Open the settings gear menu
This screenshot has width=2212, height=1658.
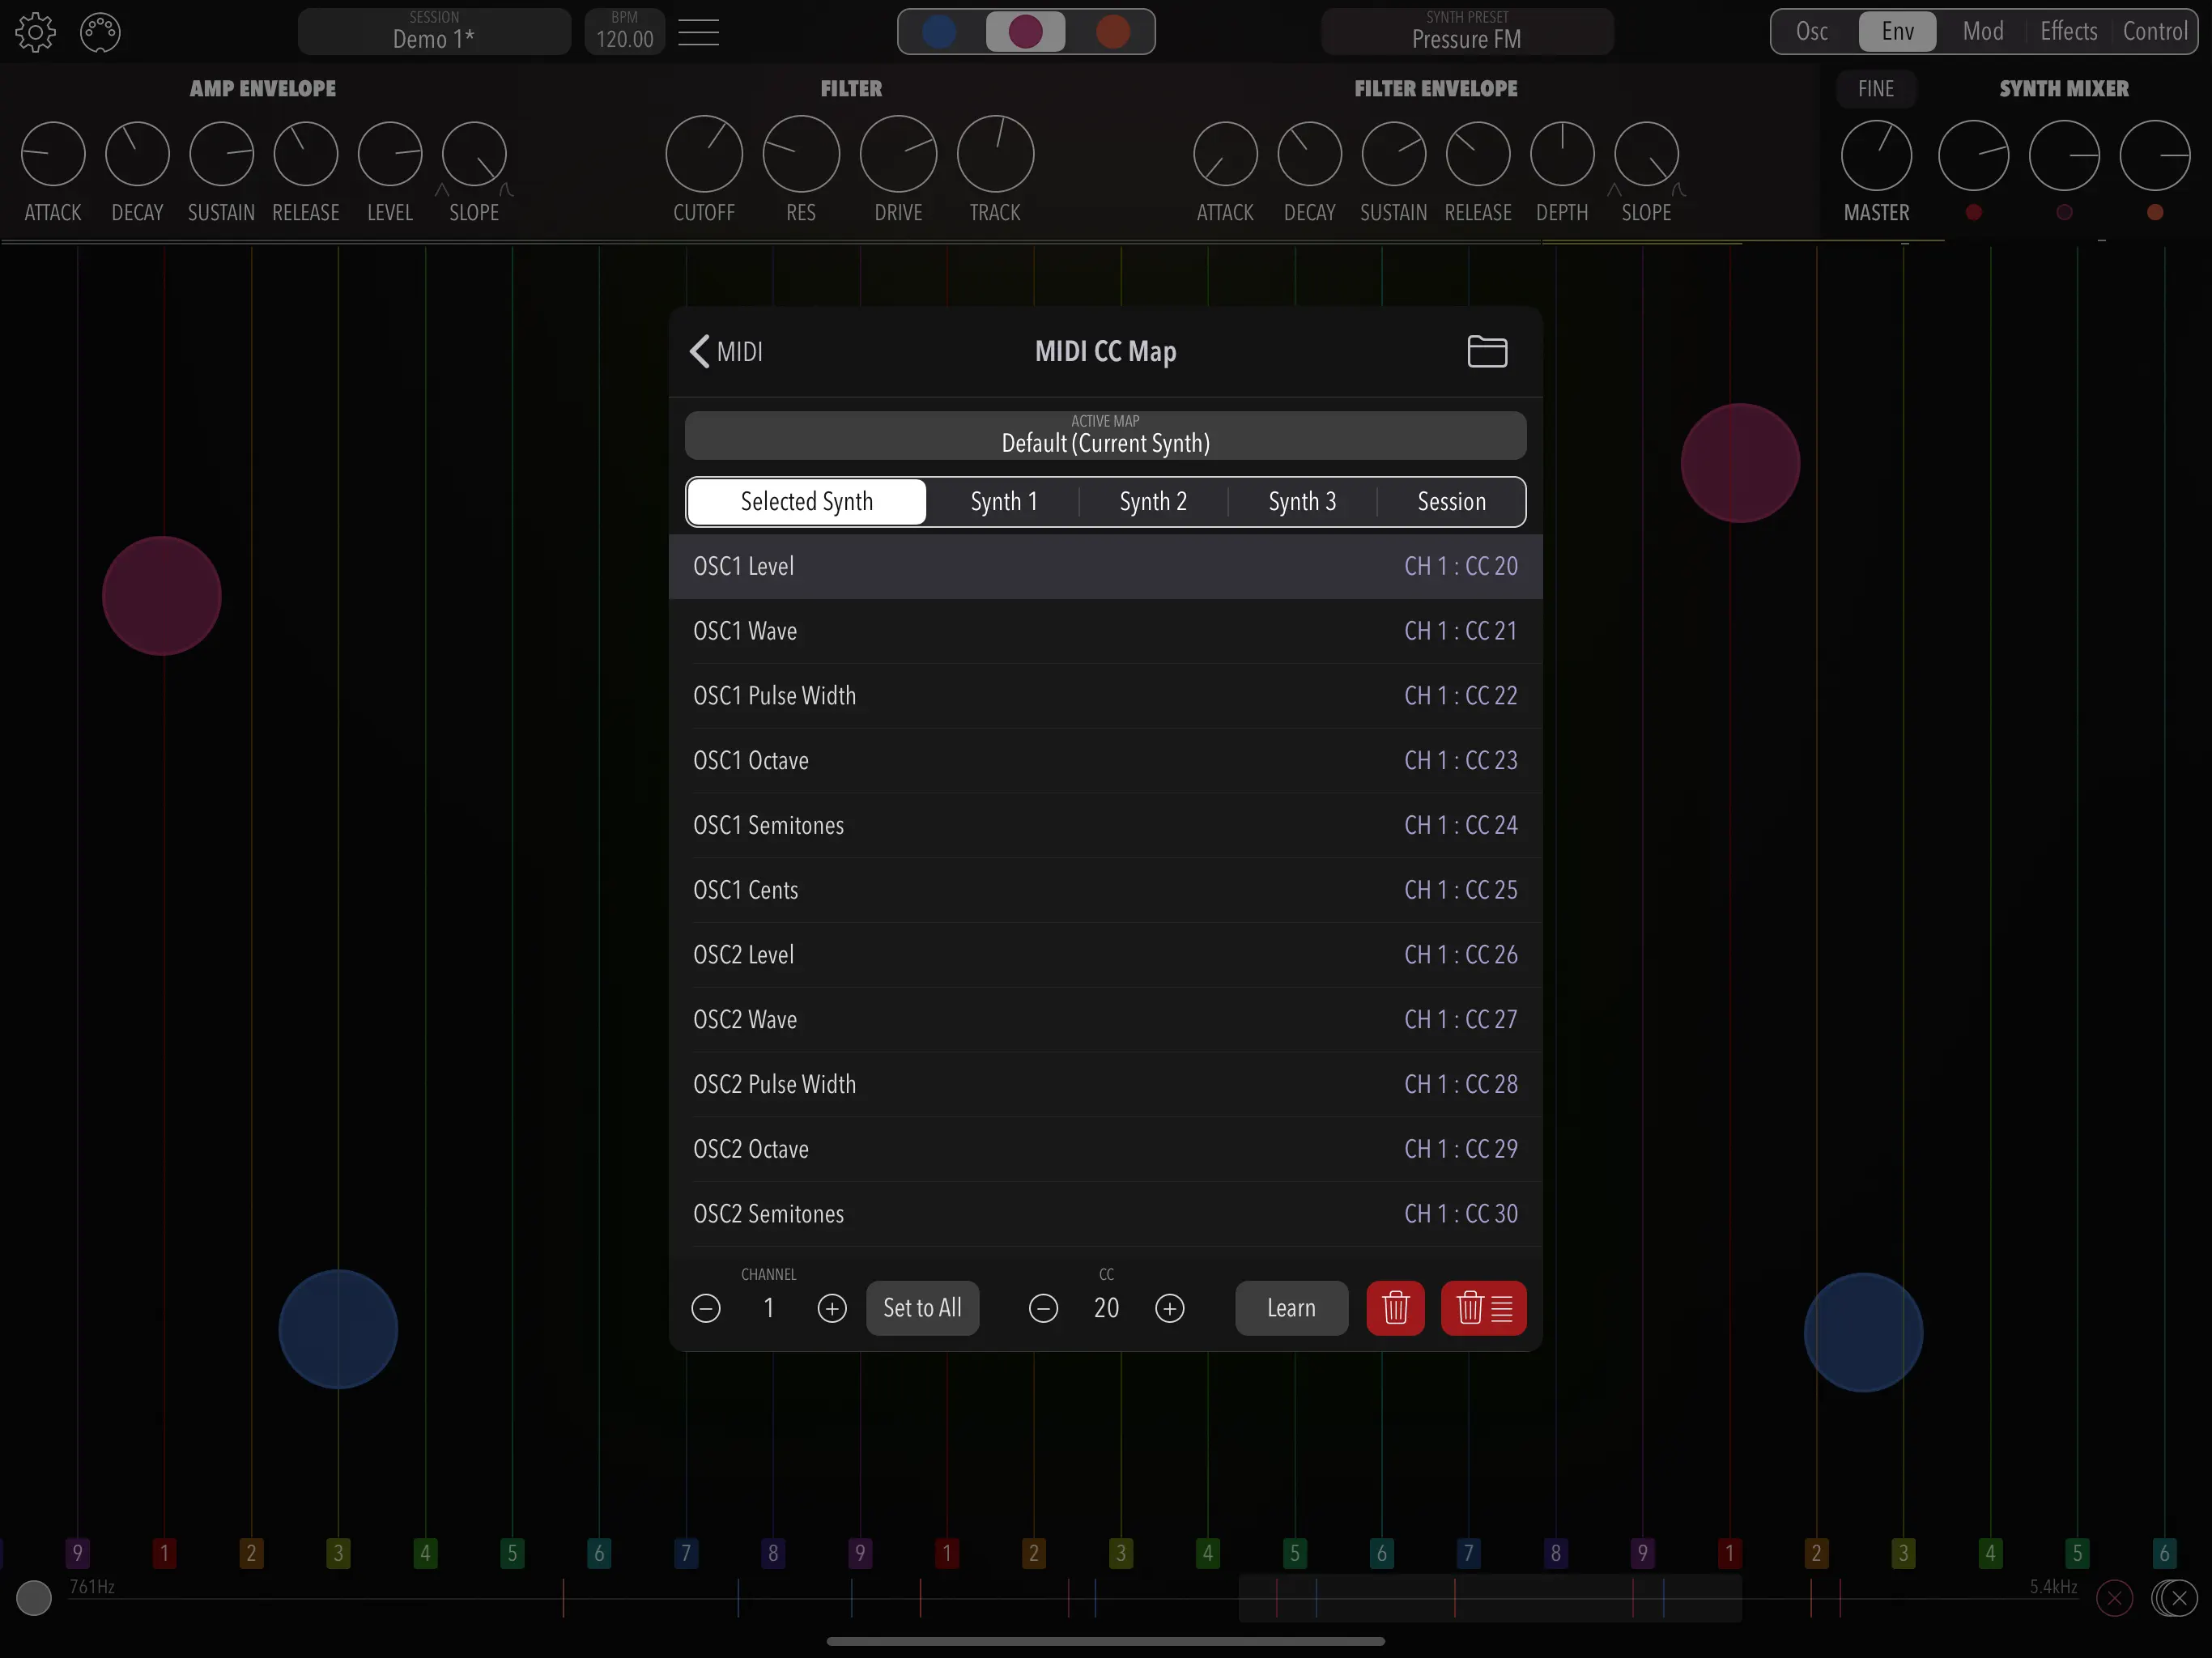36,31
